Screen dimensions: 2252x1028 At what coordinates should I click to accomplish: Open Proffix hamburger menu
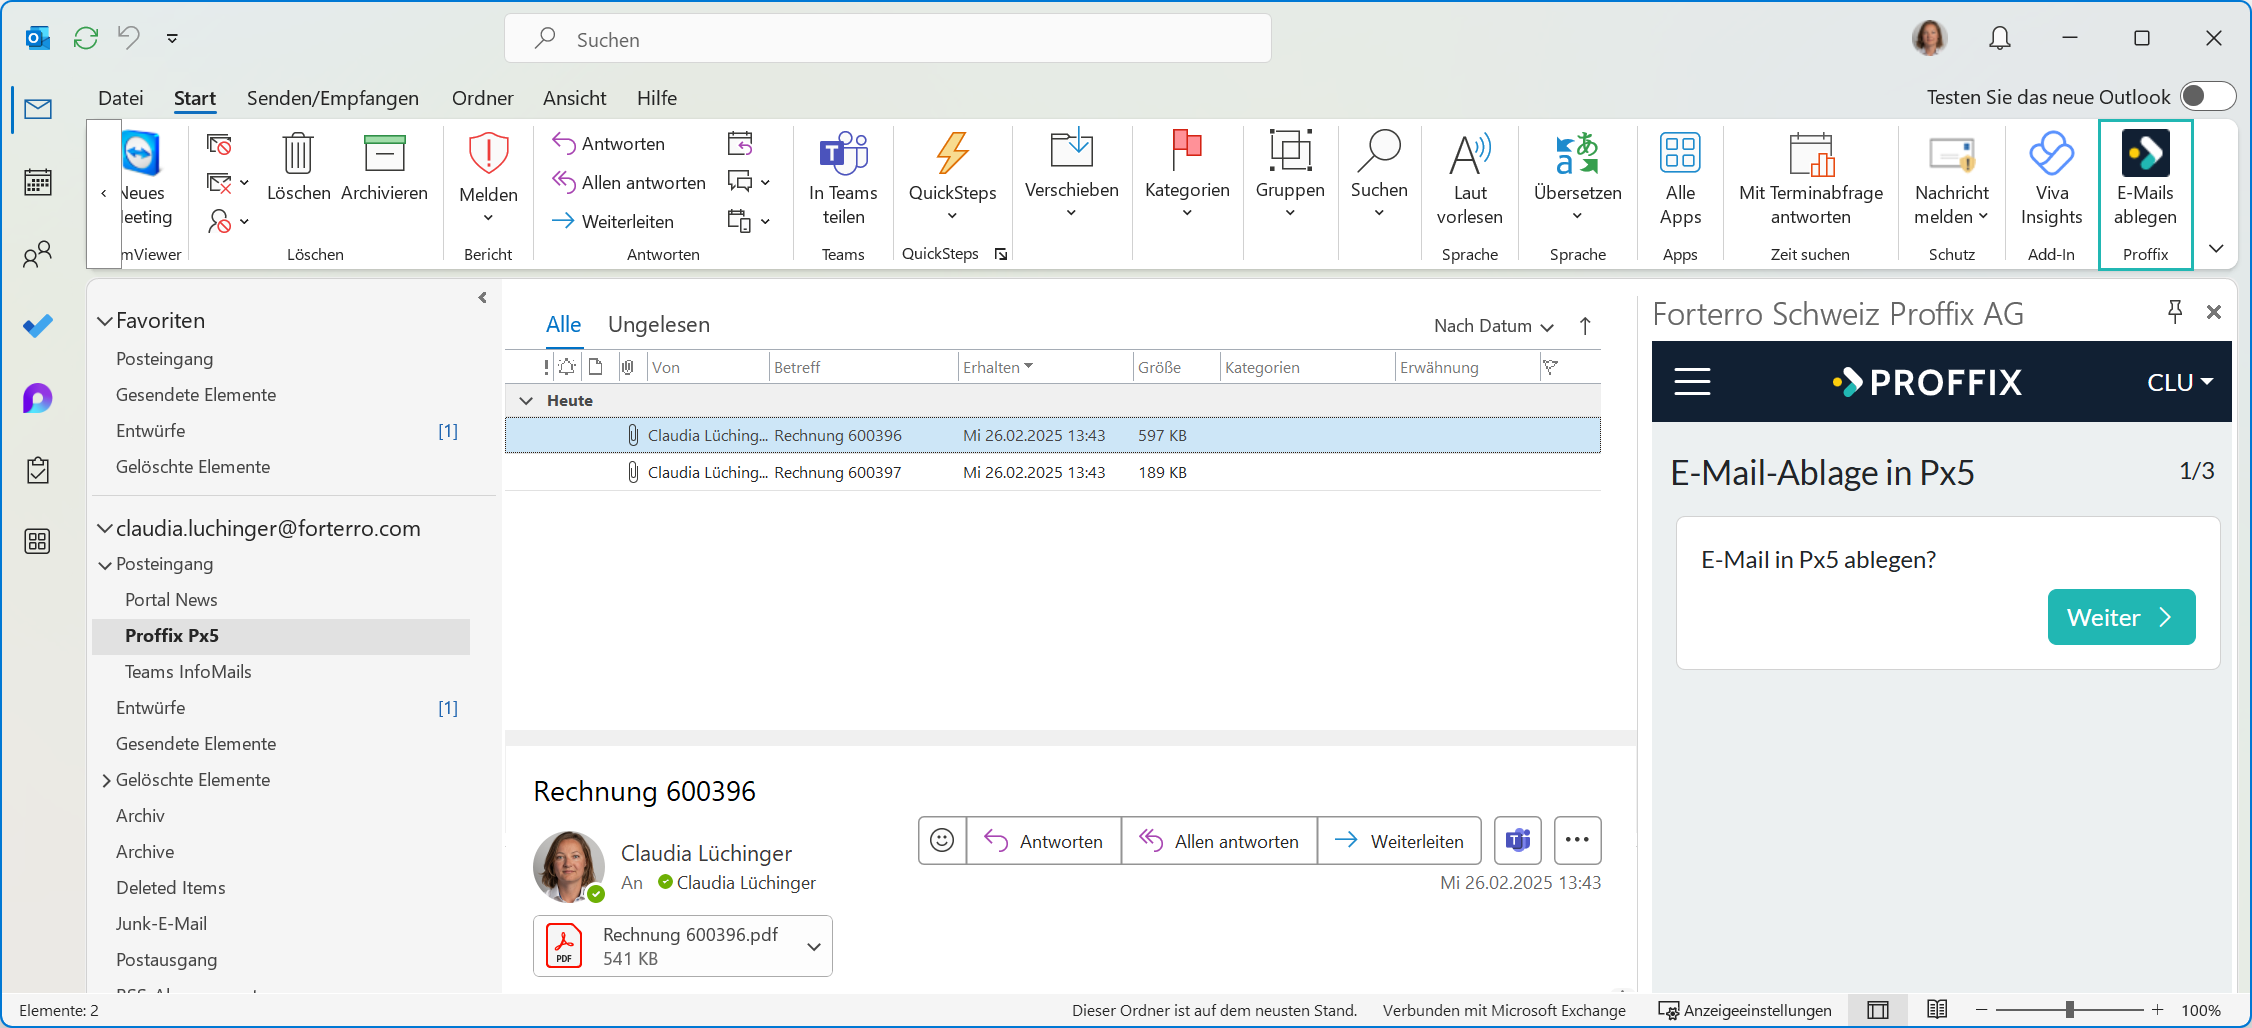tap(1692, 382)
